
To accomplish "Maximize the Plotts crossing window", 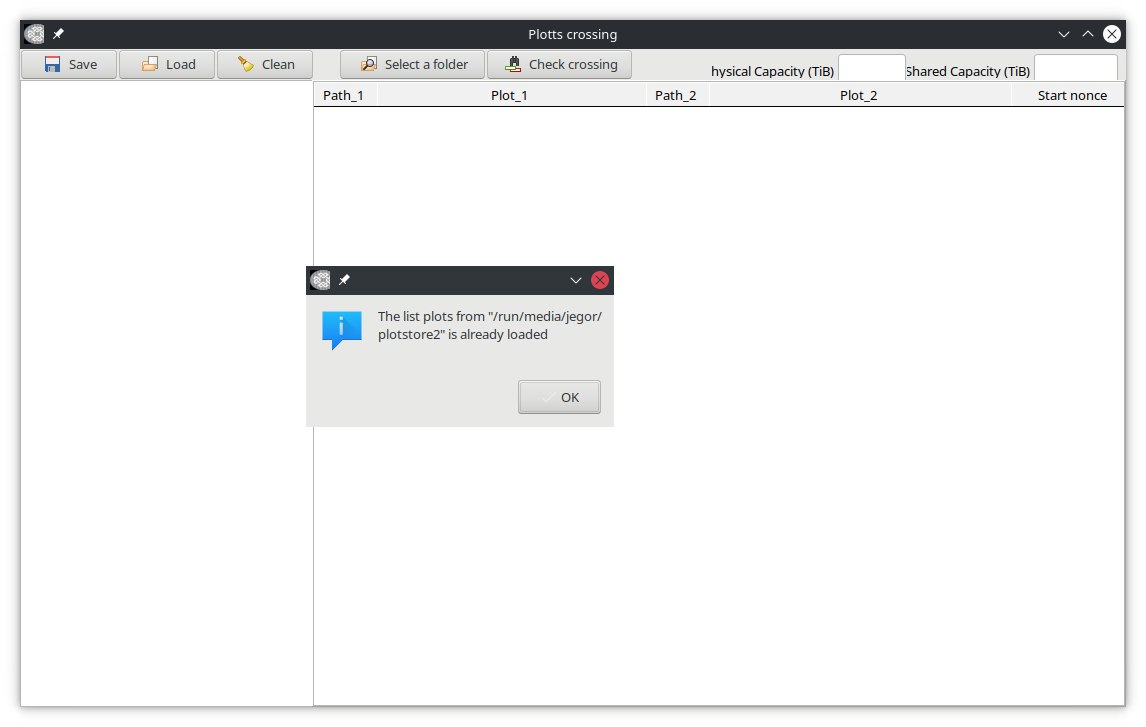I will coord(1088,34).
